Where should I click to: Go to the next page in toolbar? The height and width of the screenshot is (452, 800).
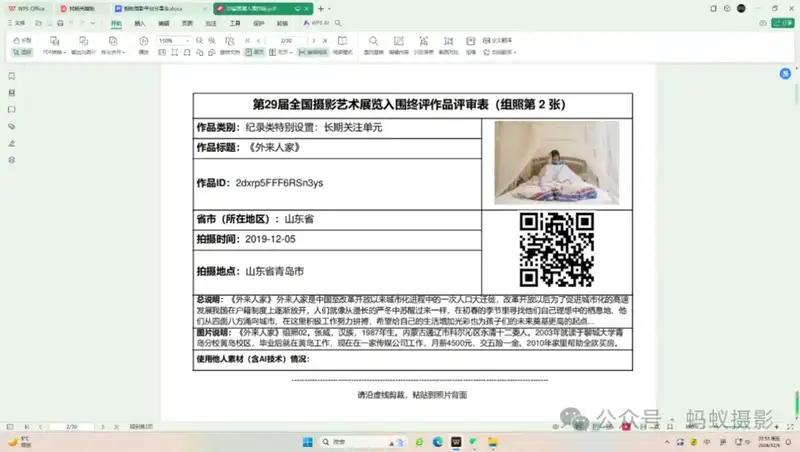[x=314, y=40]
